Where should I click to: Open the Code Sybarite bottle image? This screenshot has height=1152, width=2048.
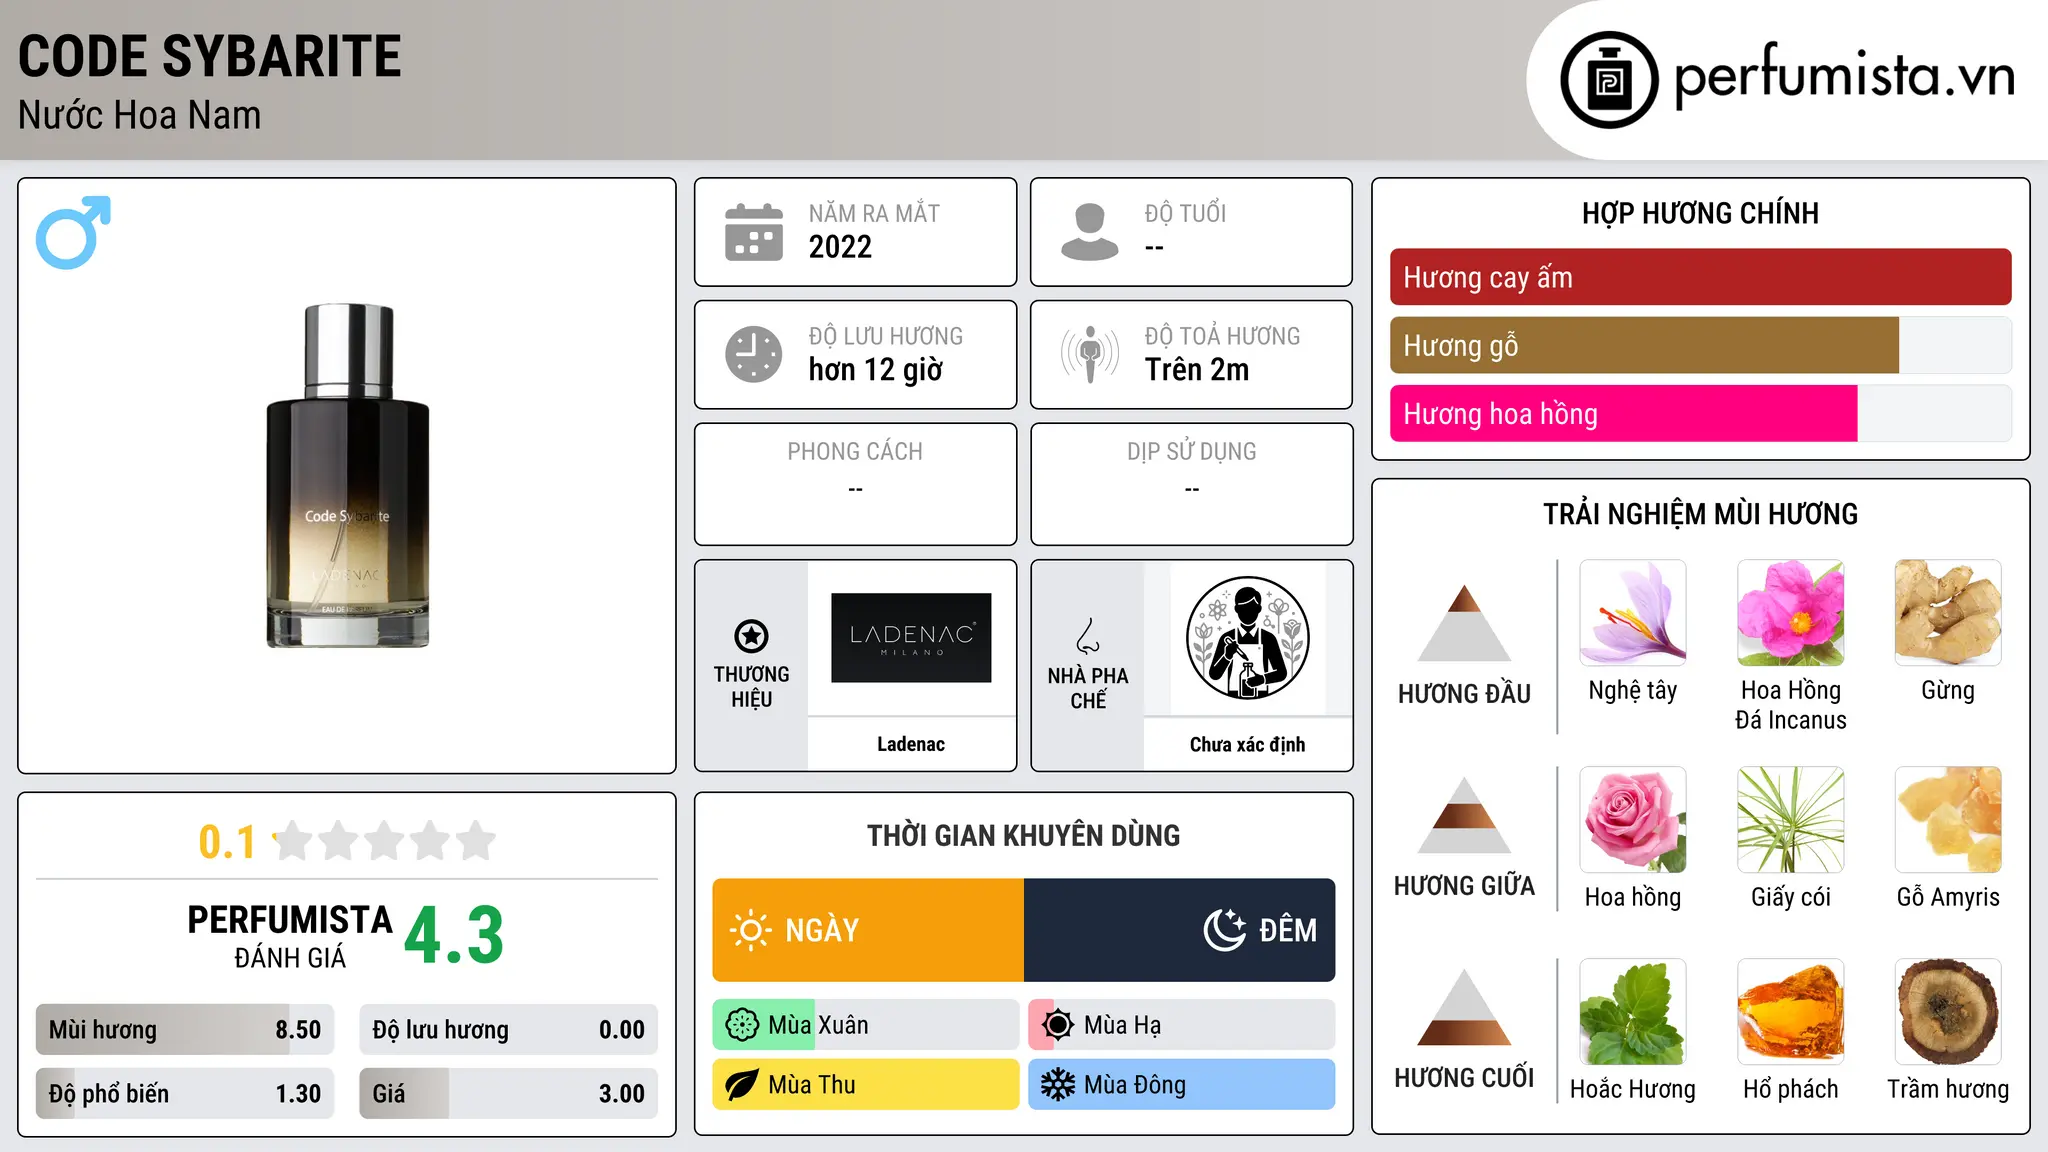[347, 476]
